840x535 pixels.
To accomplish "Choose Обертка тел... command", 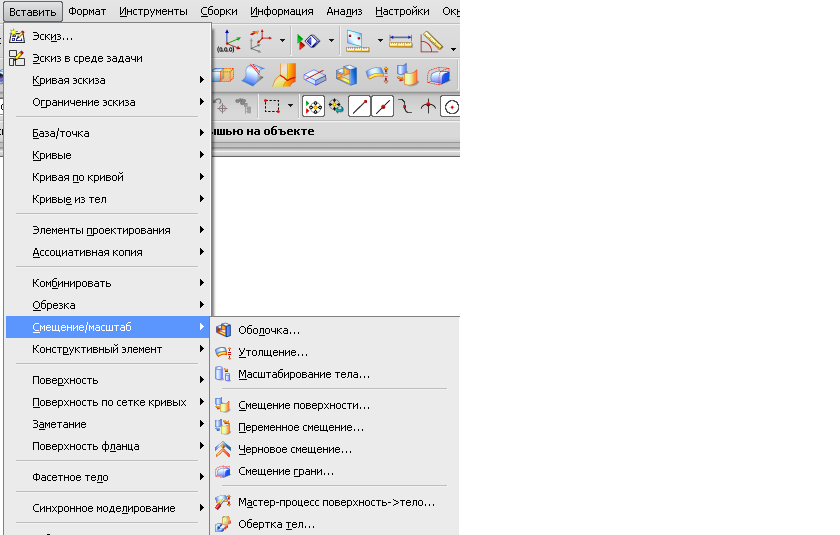I will tap(335, 524).
